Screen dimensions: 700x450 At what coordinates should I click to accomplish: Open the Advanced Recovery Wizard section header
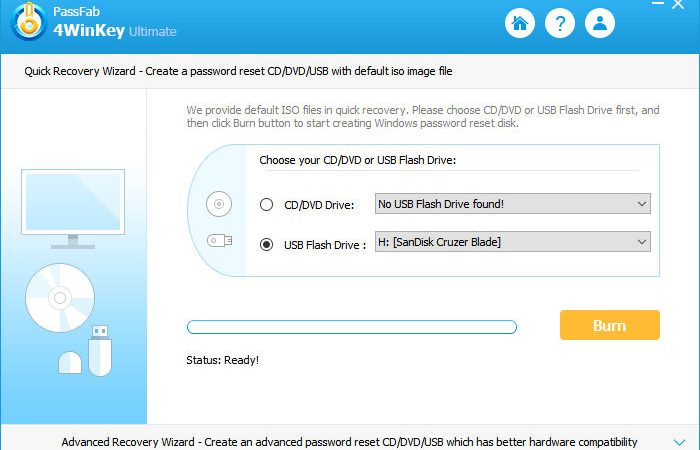point(350,440)
